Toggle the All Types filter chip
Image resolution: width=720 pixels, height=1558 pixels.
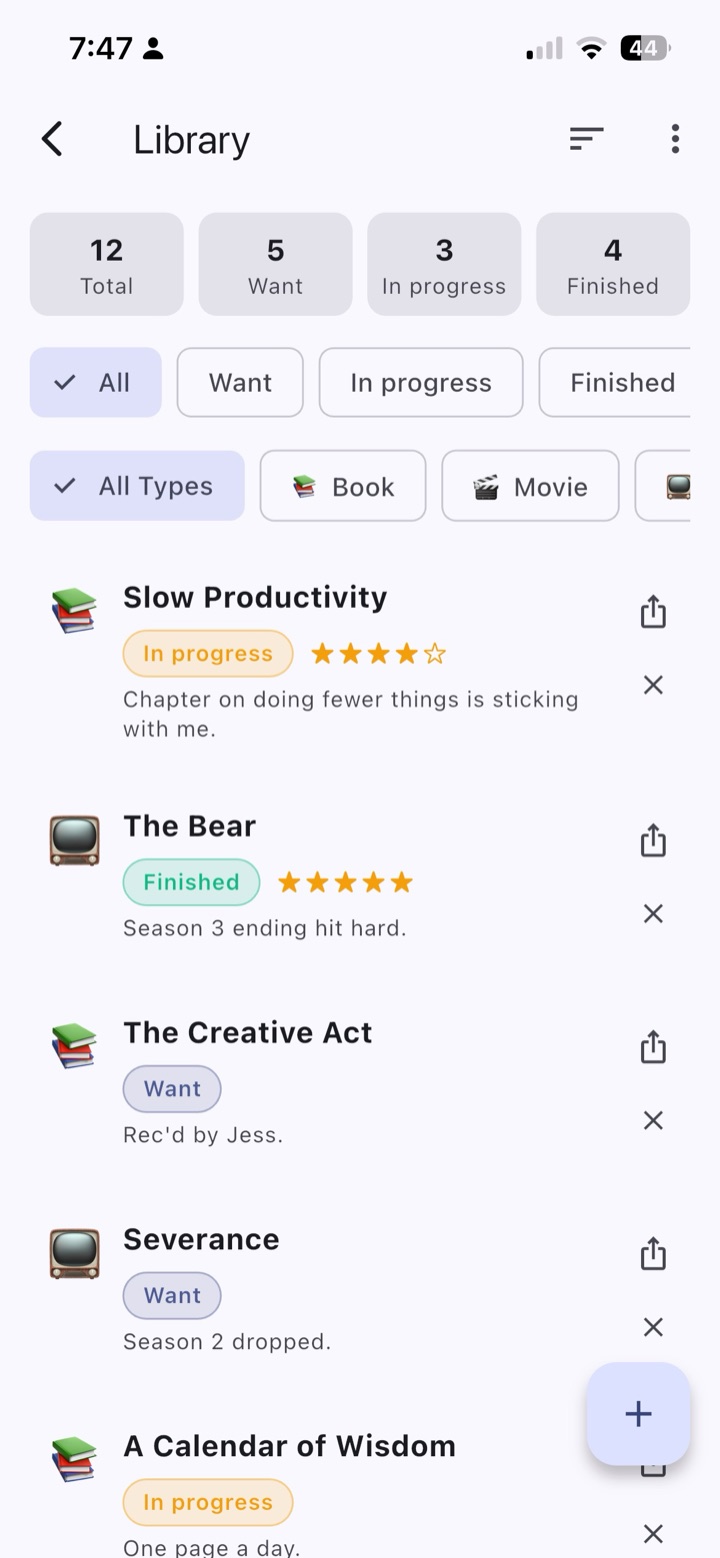[137, 486]
